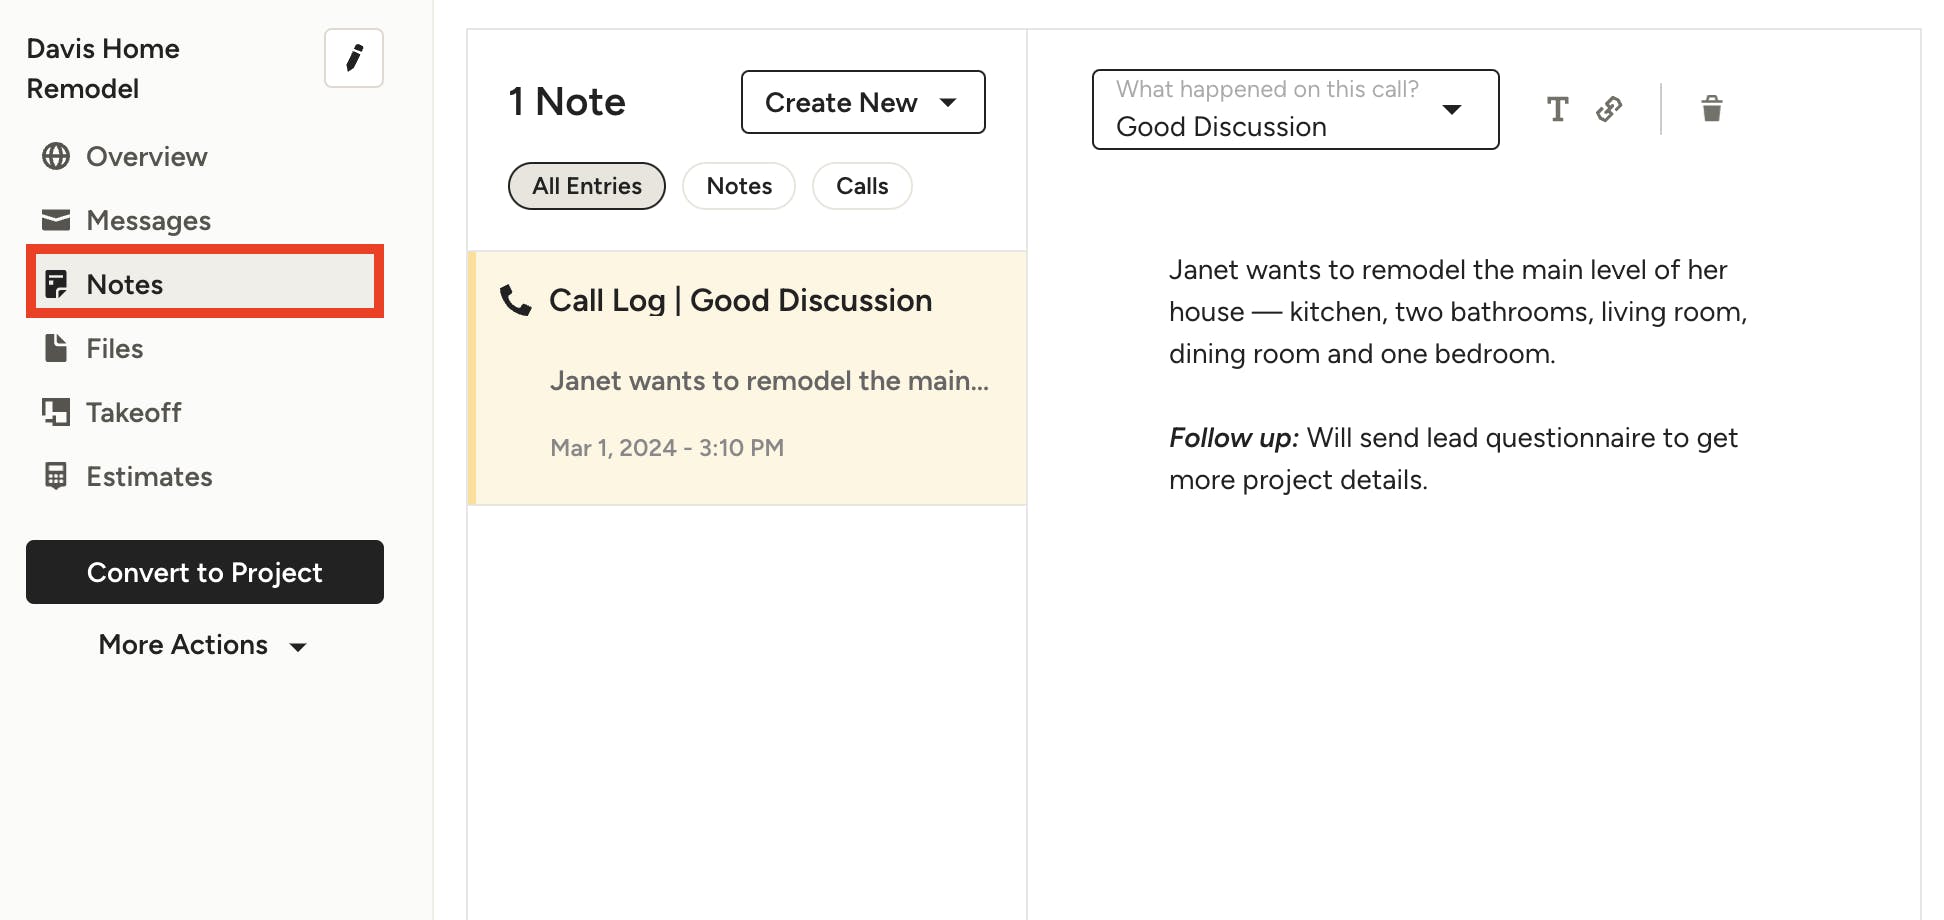Click the phone icon on the call log entry
The height and width of the screenshot is (920, 1944).
coord(516,300)
